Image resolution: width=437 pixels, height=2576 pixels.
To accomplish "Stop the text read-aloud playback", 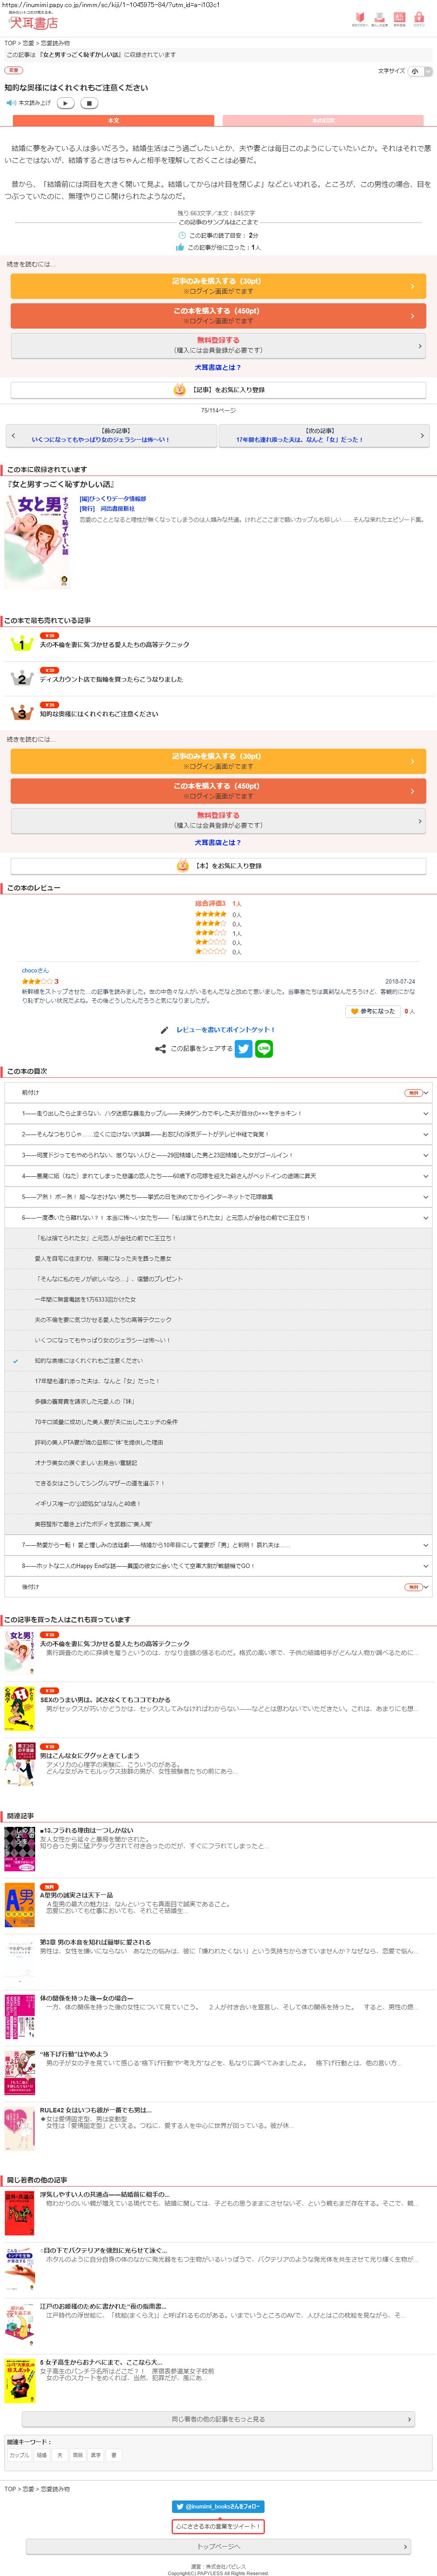I will click(89, 103).
